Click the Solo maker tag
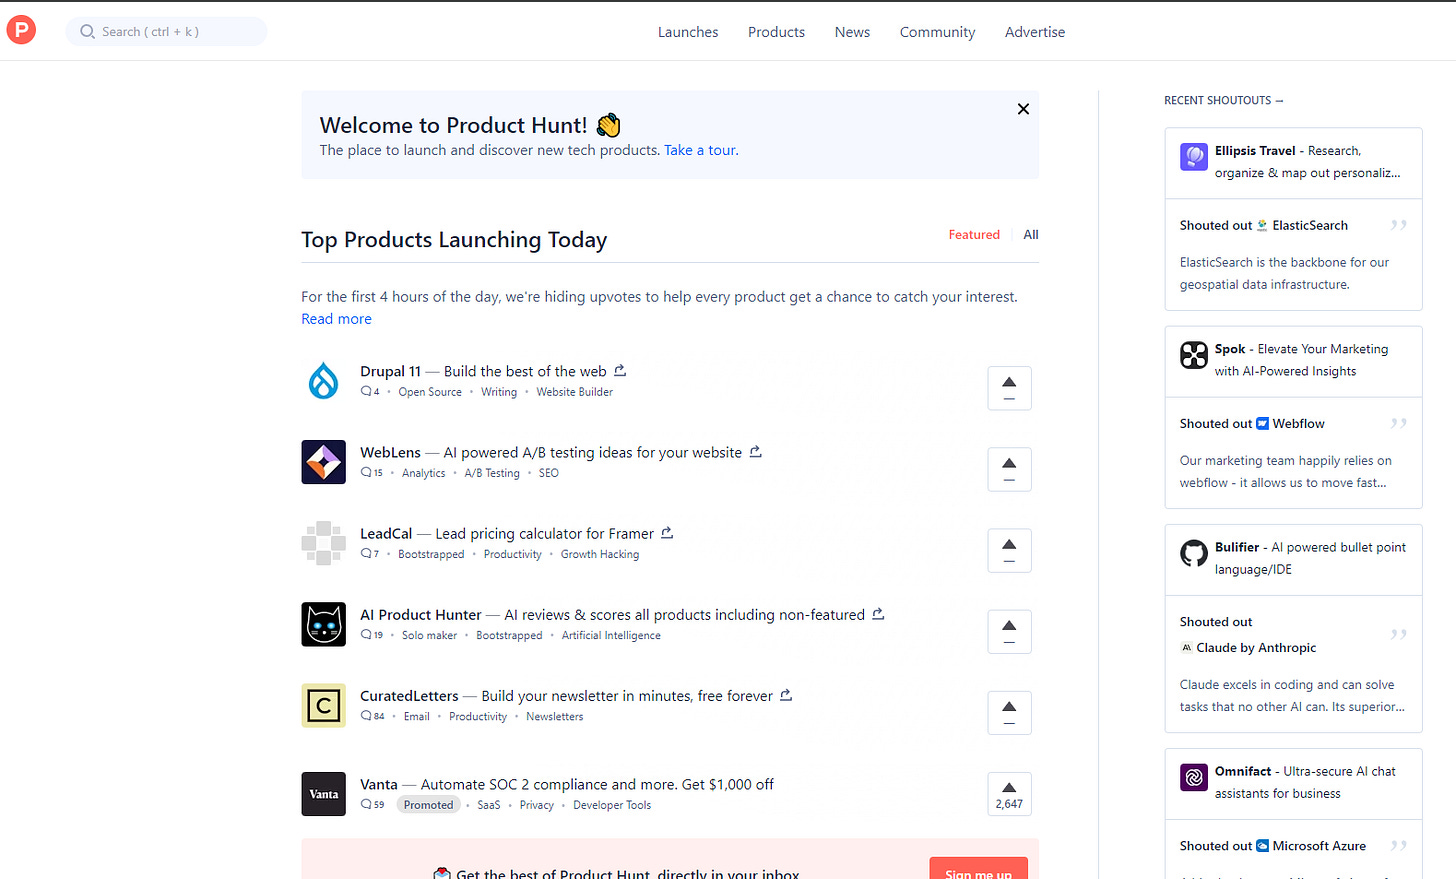Screen dimensions: 1456x879 tap(429, 635)
